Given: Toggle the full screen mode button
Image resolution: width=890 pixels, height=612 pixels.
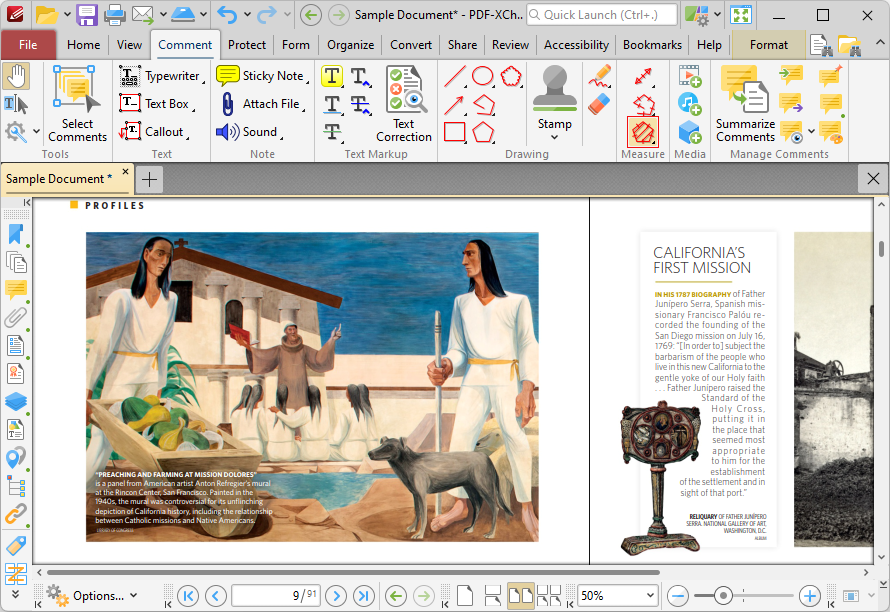Looking at the screenshot, I should point(741,15).
